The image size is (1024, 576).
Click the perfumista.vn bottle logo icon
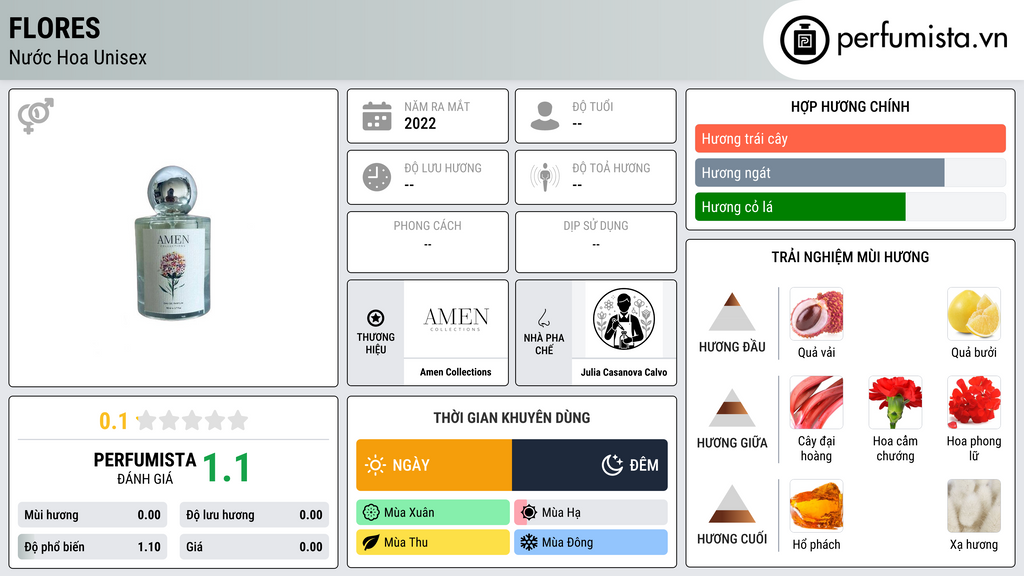pyautogui.click(x=804, y=40)
